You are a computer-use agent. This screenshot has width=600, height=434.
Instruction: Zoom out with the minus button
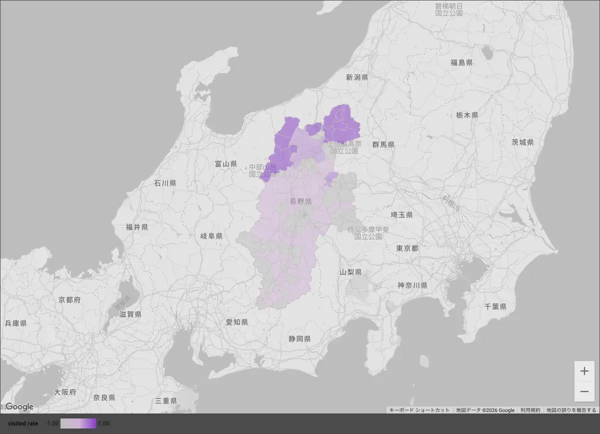(x=584, y=391)
